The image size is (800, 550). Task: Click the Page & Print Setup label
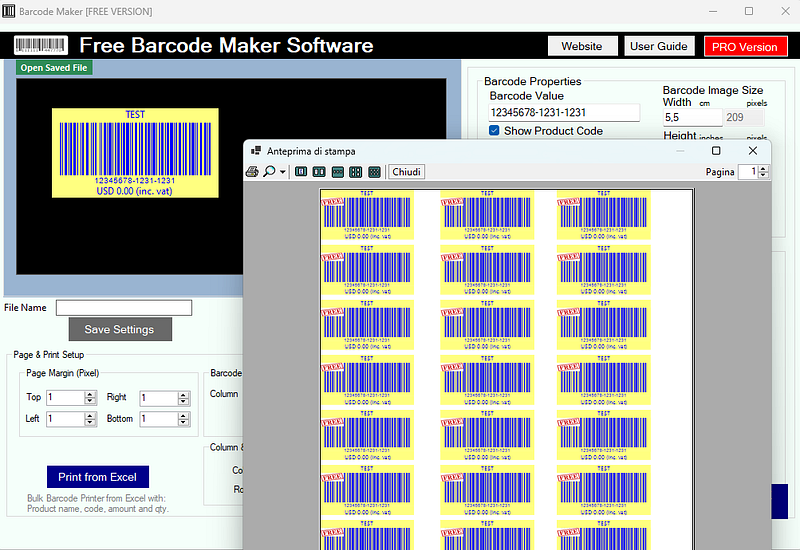48,355
